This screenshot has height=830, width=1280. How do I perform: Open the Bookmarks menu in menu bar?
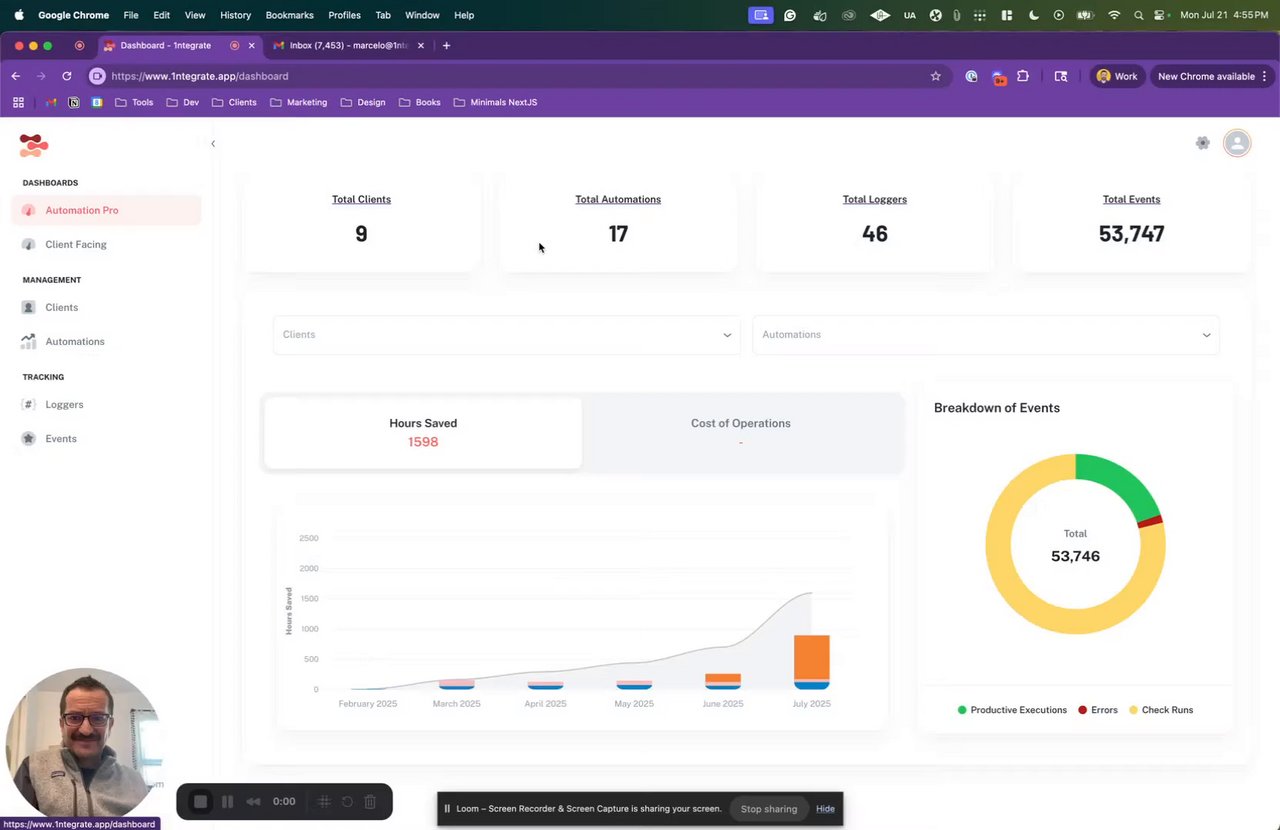pyautogui.click(x=290, y=15)
